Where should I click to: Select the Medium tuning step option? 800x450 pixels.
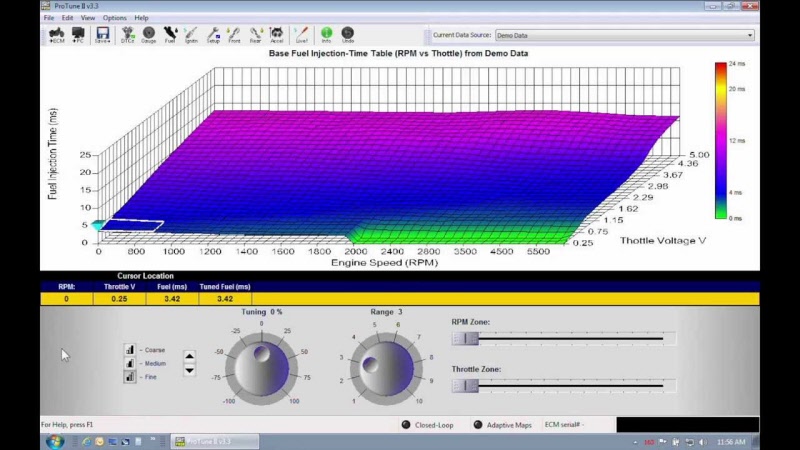click(x=130, y=363)
